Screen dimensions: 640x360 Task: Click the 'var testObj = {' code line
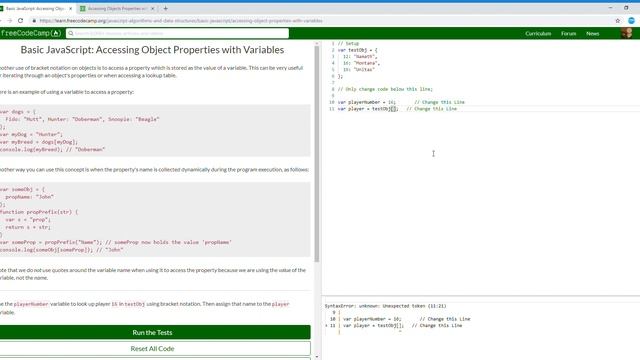point(357,50)
